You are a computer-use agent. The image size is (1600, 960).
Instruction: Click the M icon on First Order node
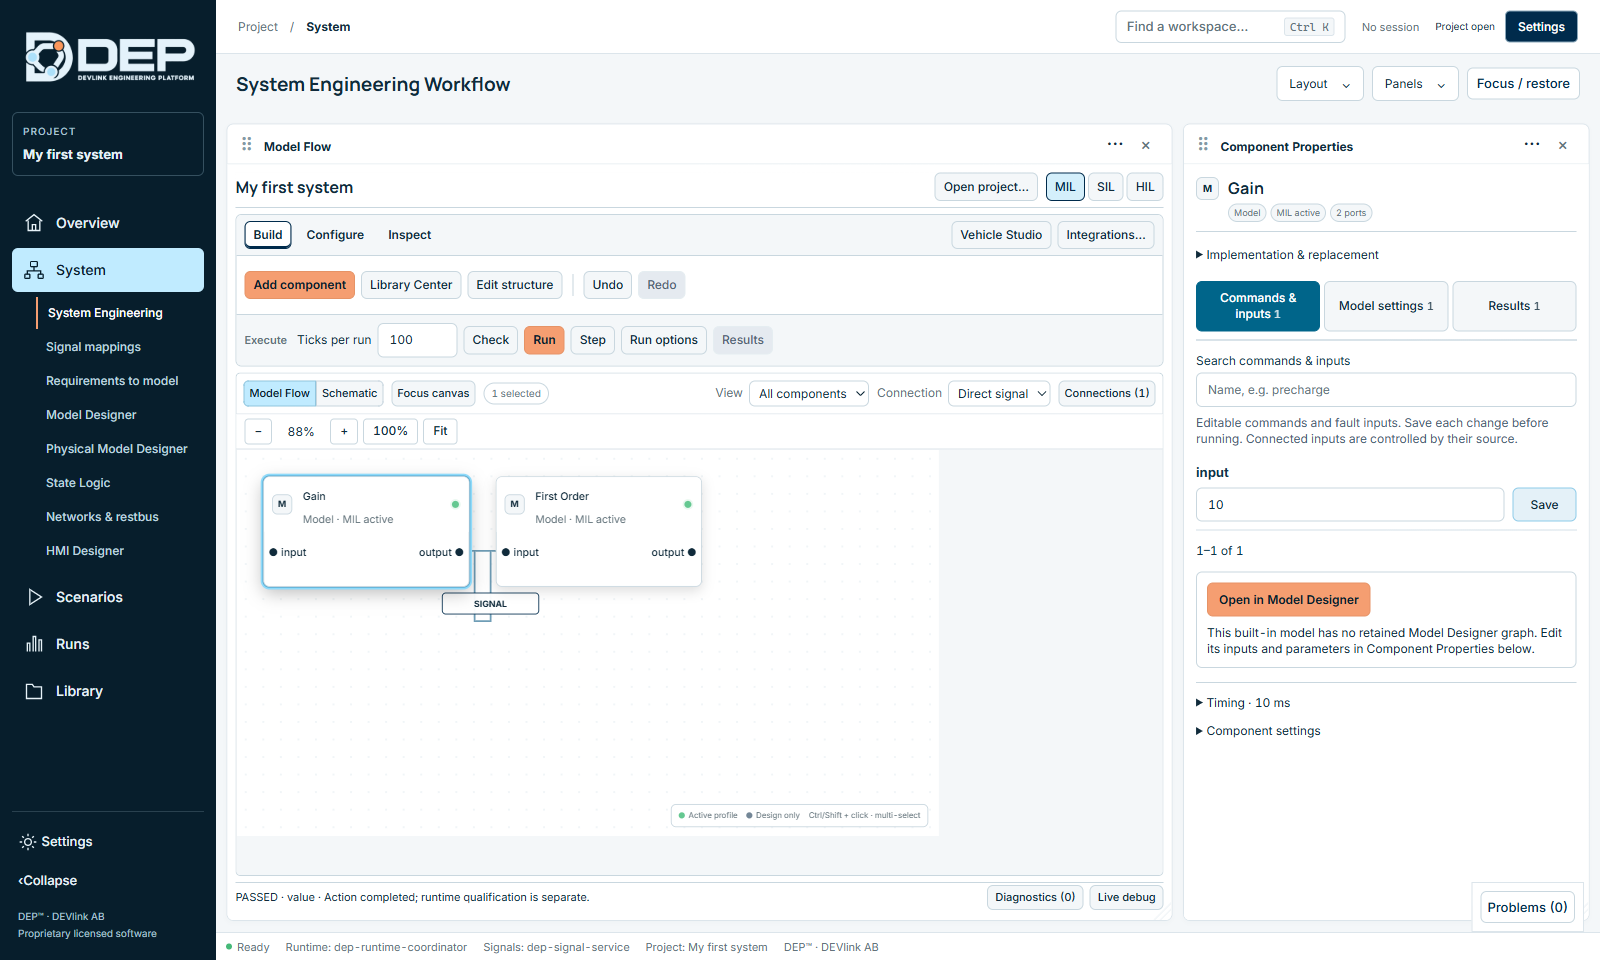(514, 504)
